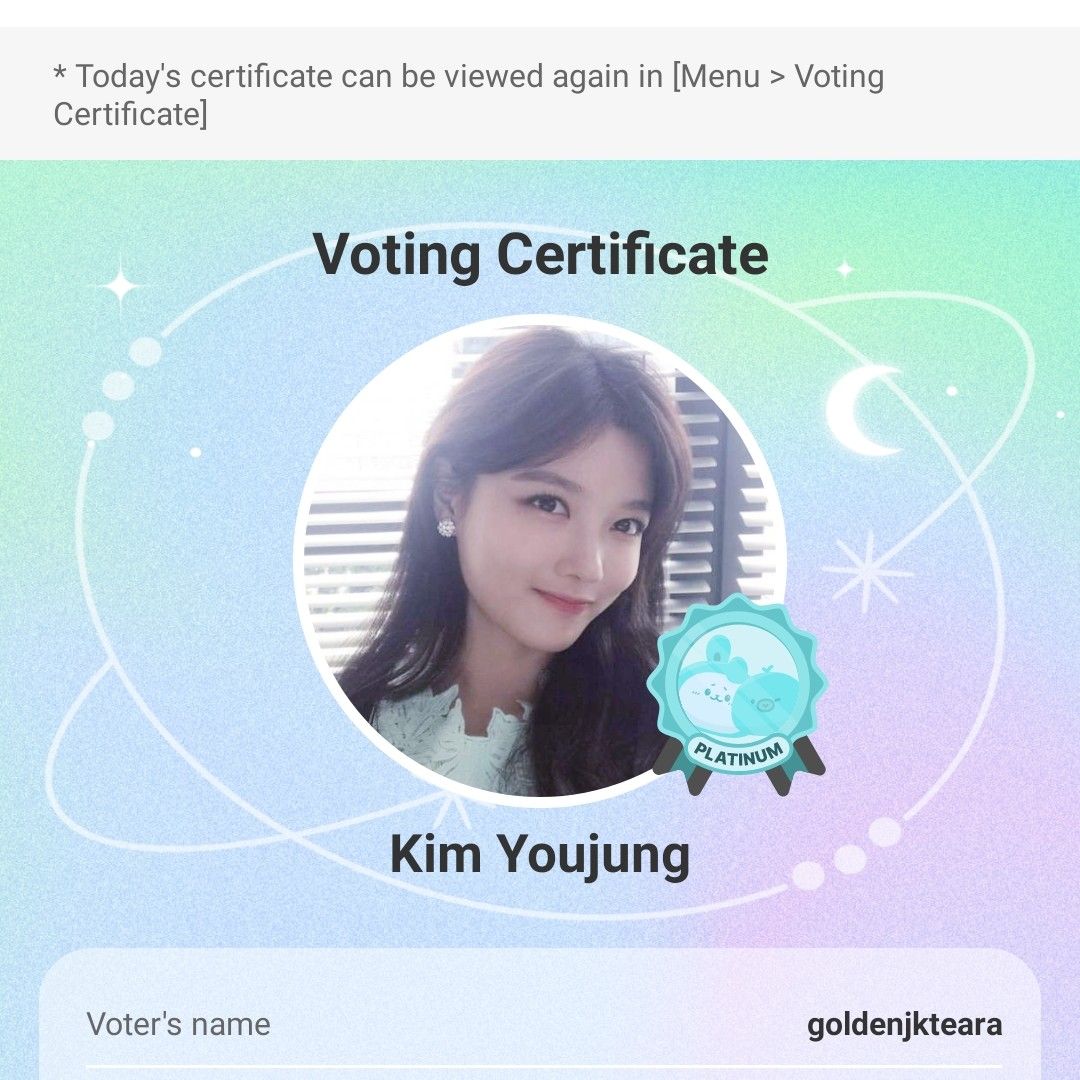This screenshot has width=1080, height=1080.
Task: Click the three white dots on lower-right orbit
Action: tap(847, 854)
